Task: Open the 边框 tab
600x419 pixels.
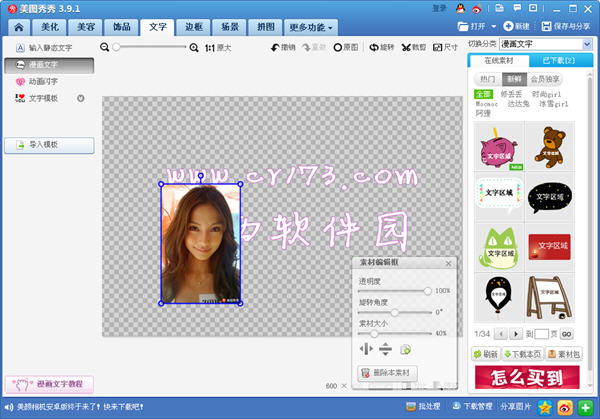Action: tap(194, 27)
